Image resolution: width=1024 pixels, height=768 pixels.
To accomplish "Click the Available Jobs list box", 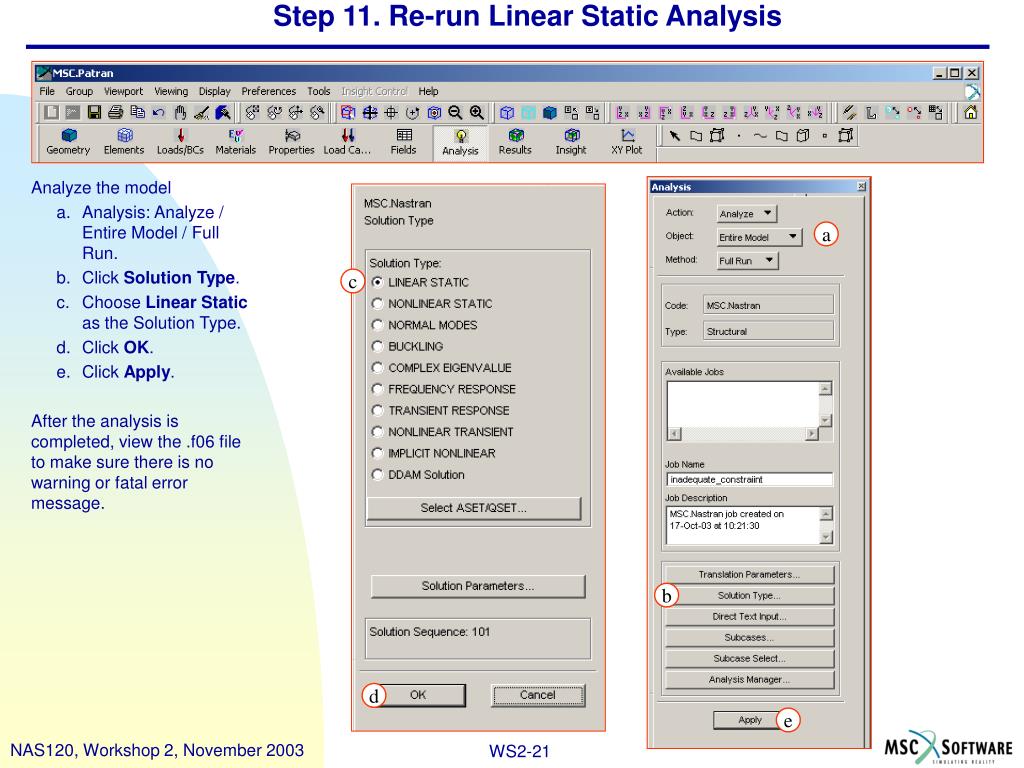I will (x=743, y=404).
